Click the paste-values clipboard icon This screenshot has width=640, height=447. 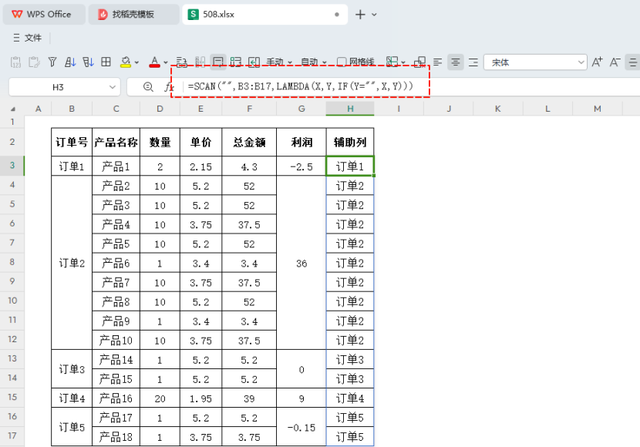pos(16,62)
